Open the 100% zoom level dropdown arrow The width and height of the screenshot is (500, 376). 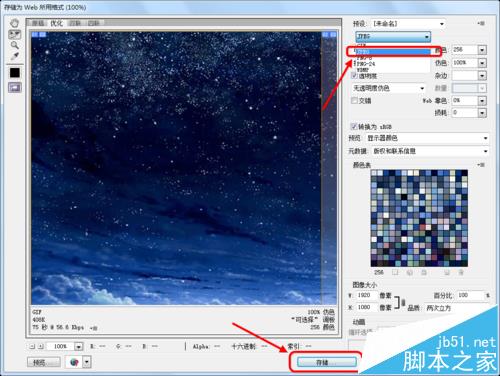79,347
